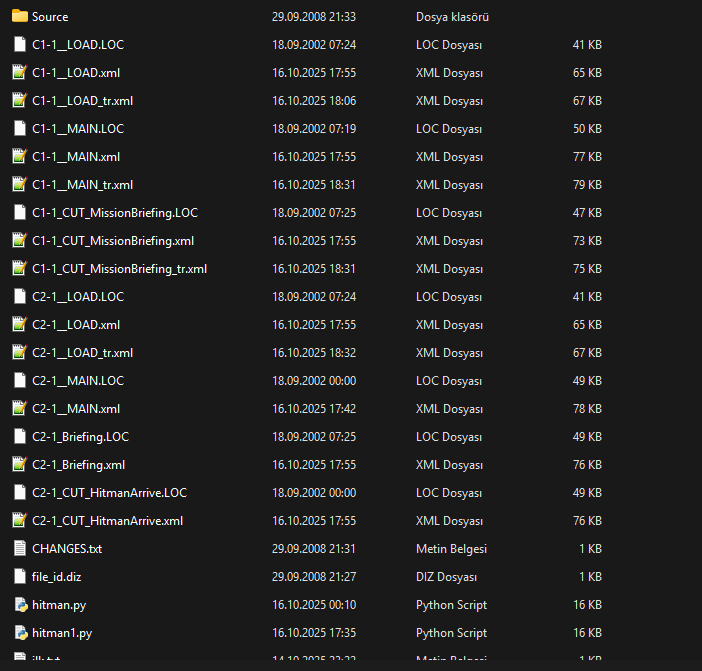Select the CHANGES.txt text document icon
This screenshot has width=702, height=671.
pyautogui.click(x=20, y=548)
